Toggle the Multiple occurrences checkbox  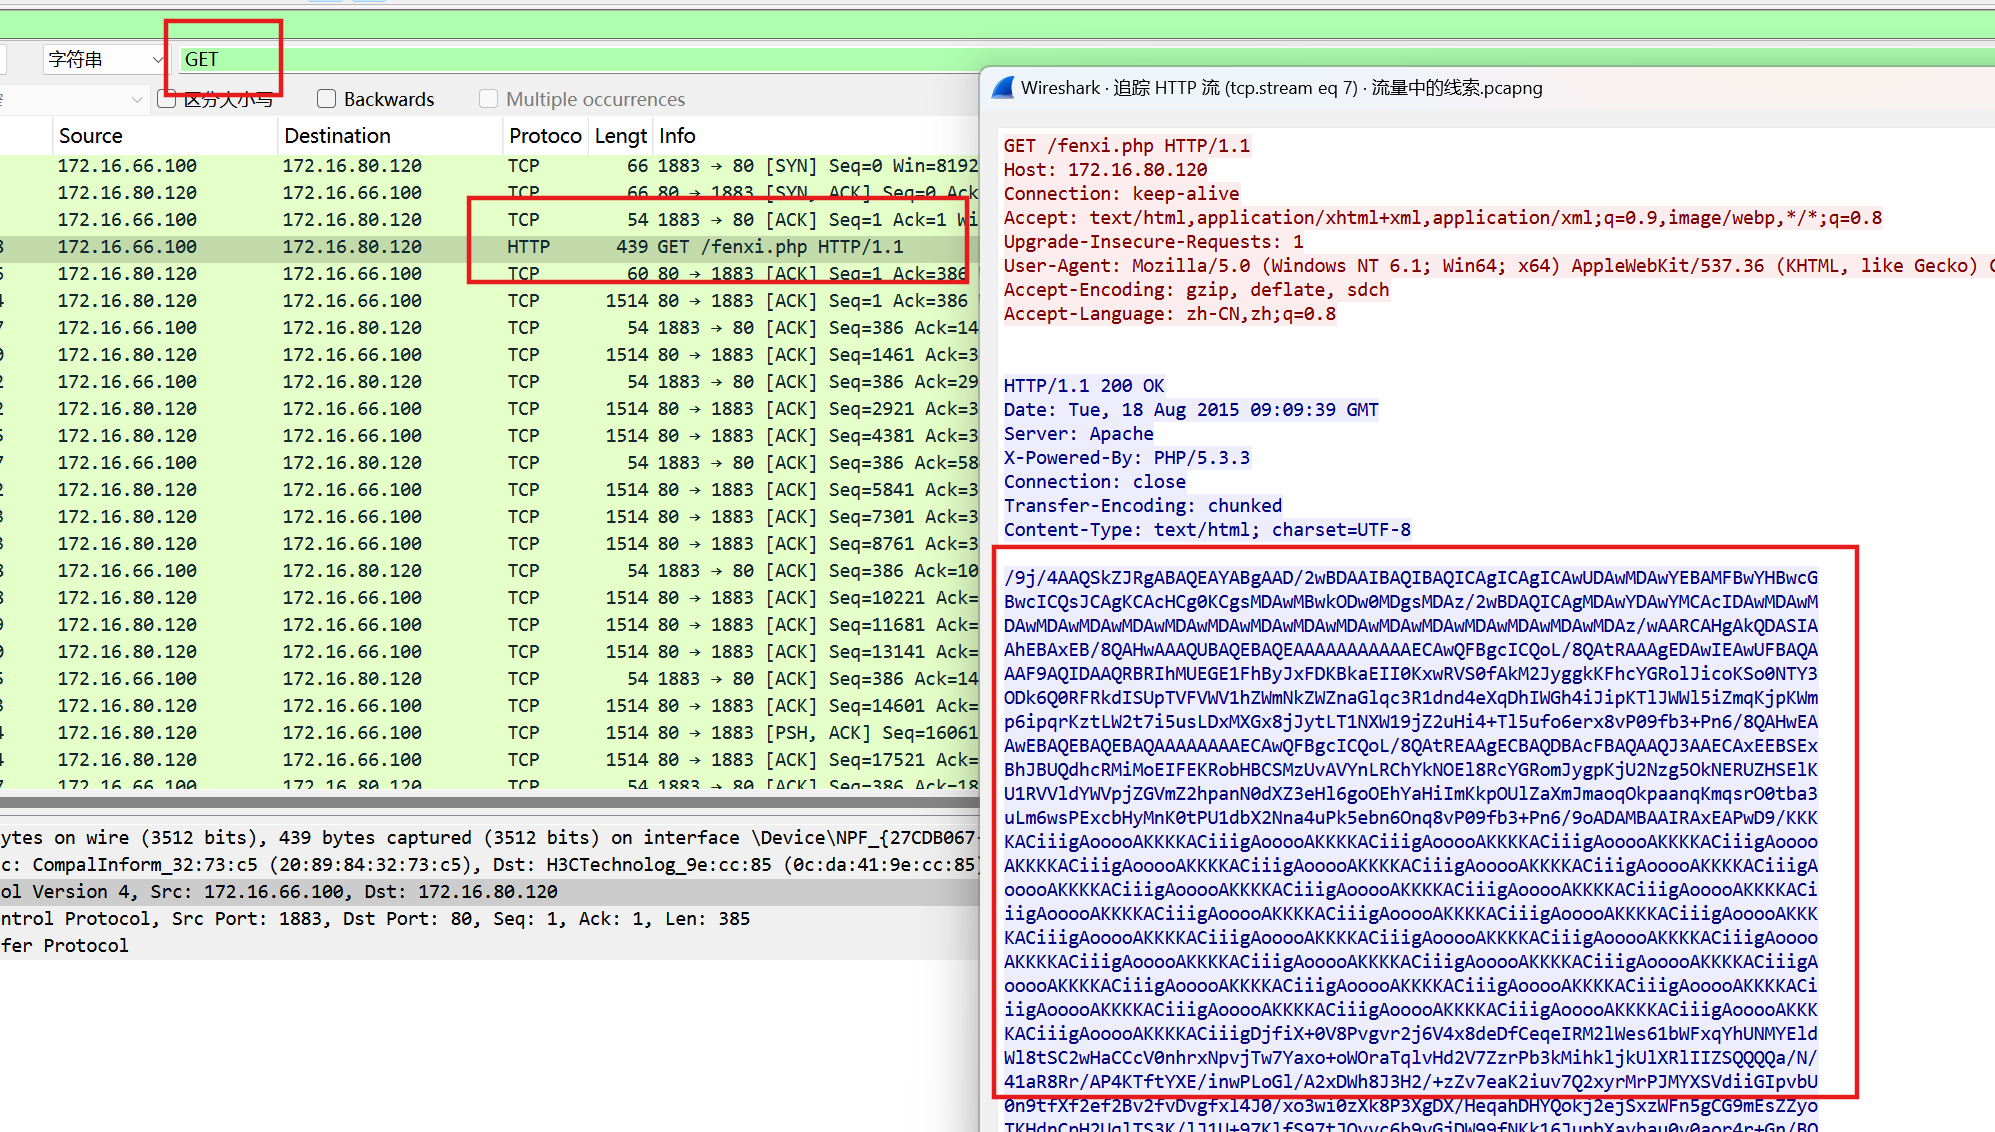pos(488,99)
